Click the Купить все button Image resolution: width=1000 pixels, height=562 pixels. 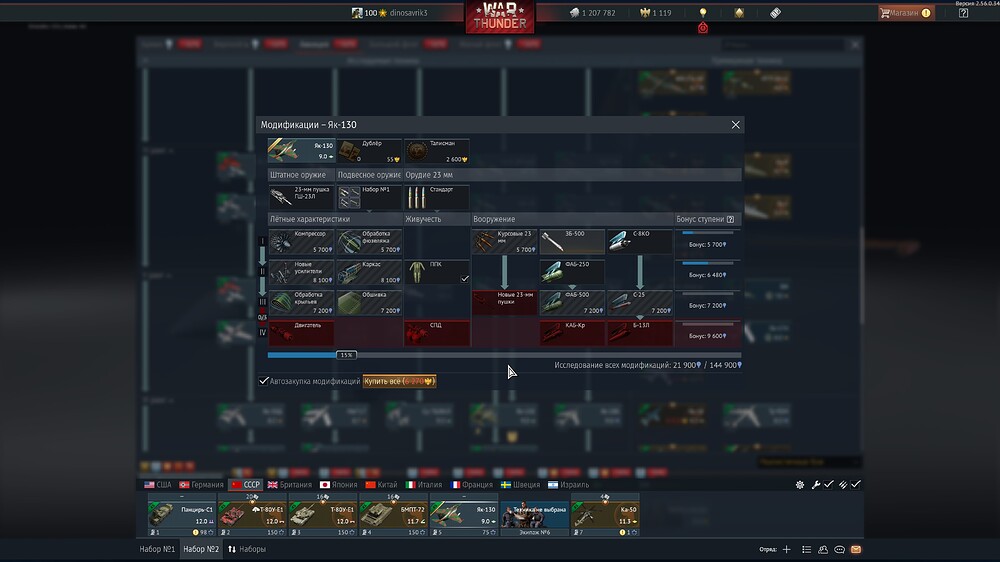(x=399, y=381)
